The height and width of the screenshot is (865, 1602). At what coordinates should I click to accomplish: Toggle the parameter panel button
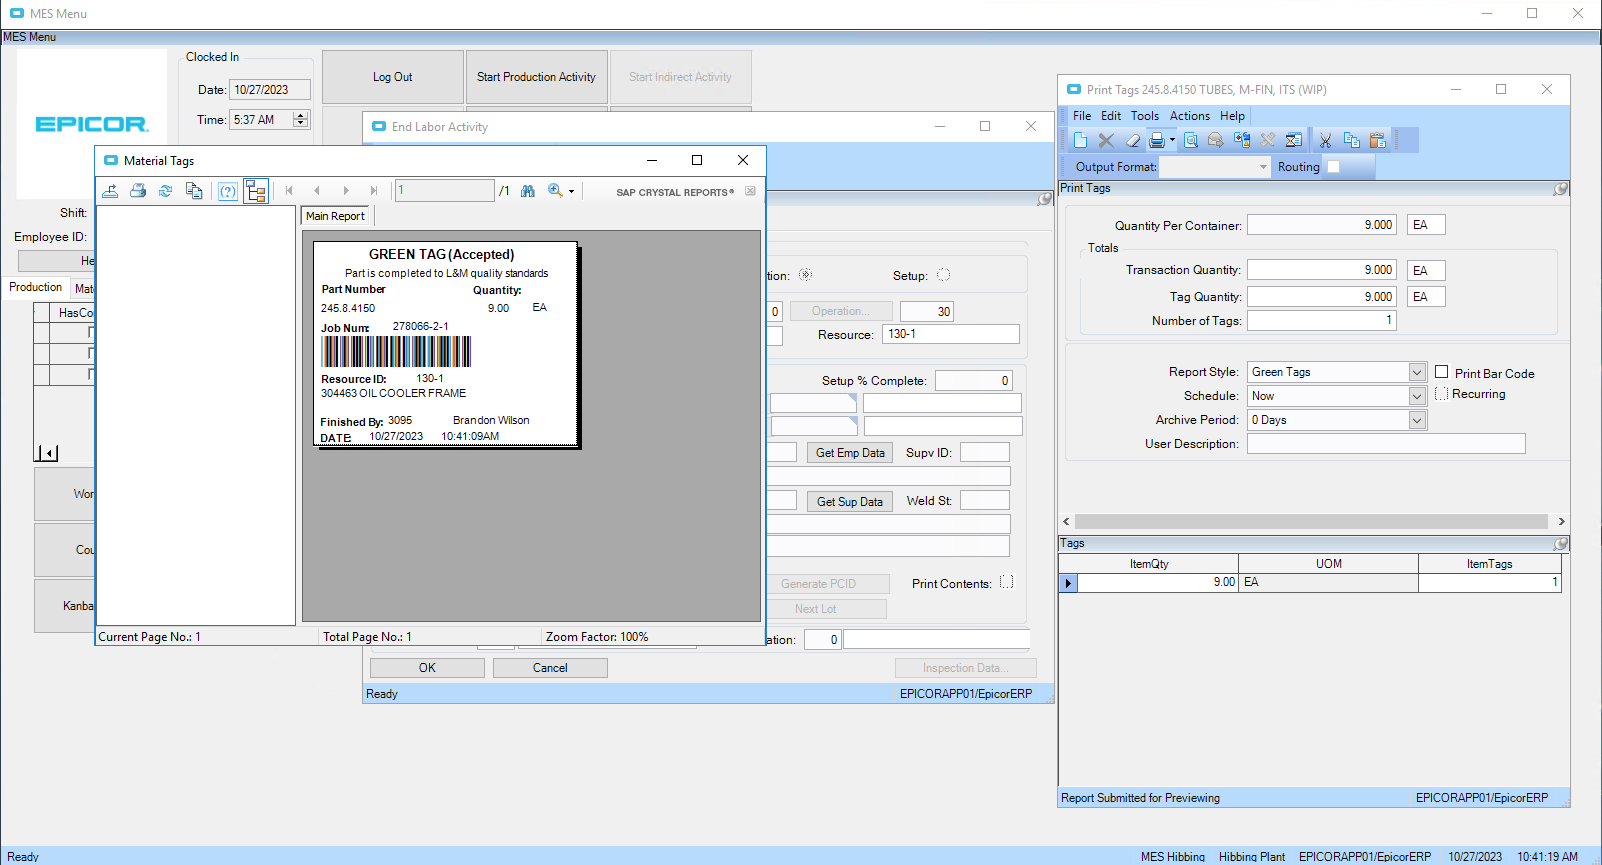[228, 191]
